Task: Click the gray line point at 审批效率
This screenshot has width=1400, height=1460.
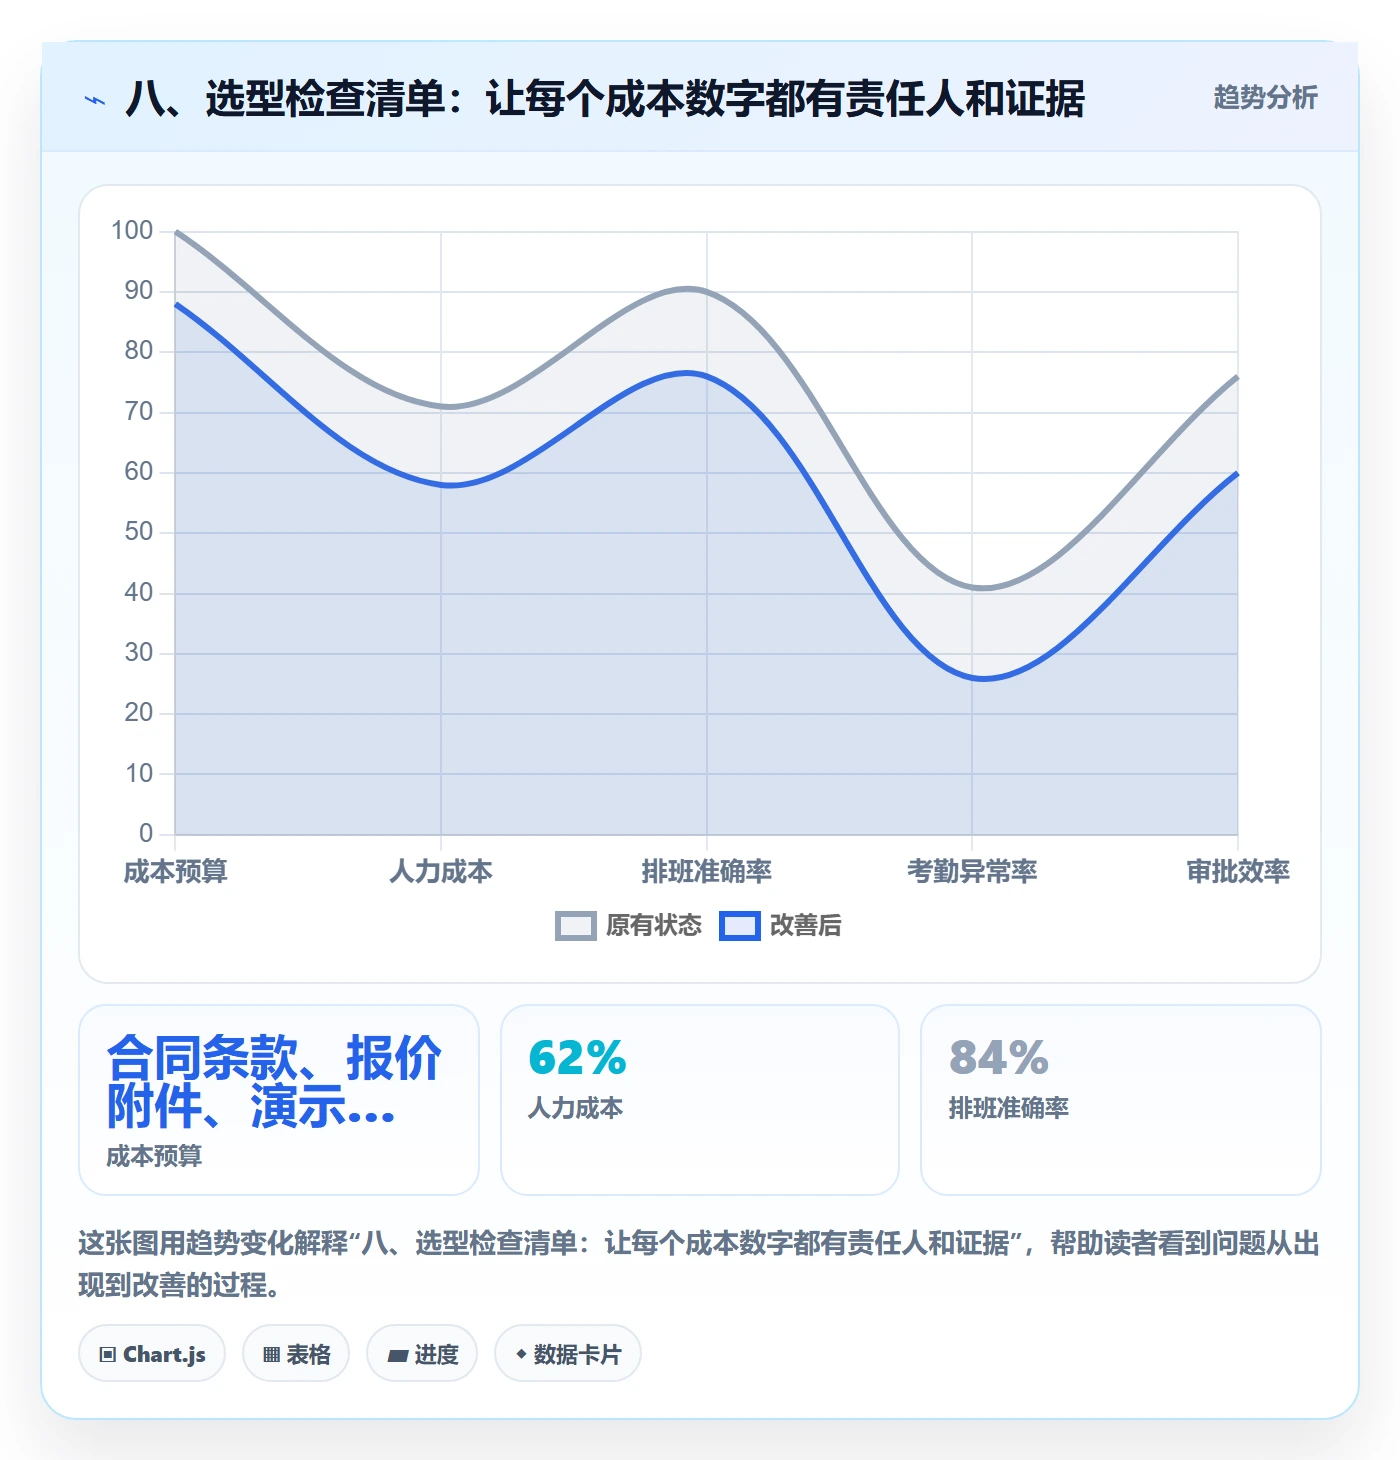Action: point(1237,377)
